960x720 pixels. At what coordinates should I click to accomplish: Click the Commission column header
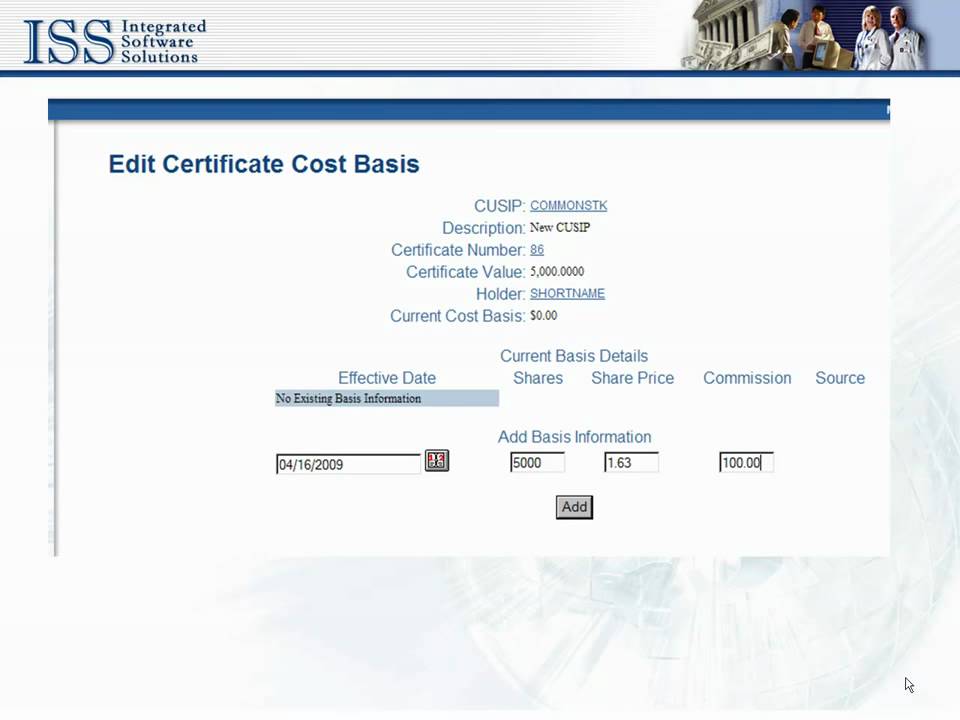[x=747, y=378]
